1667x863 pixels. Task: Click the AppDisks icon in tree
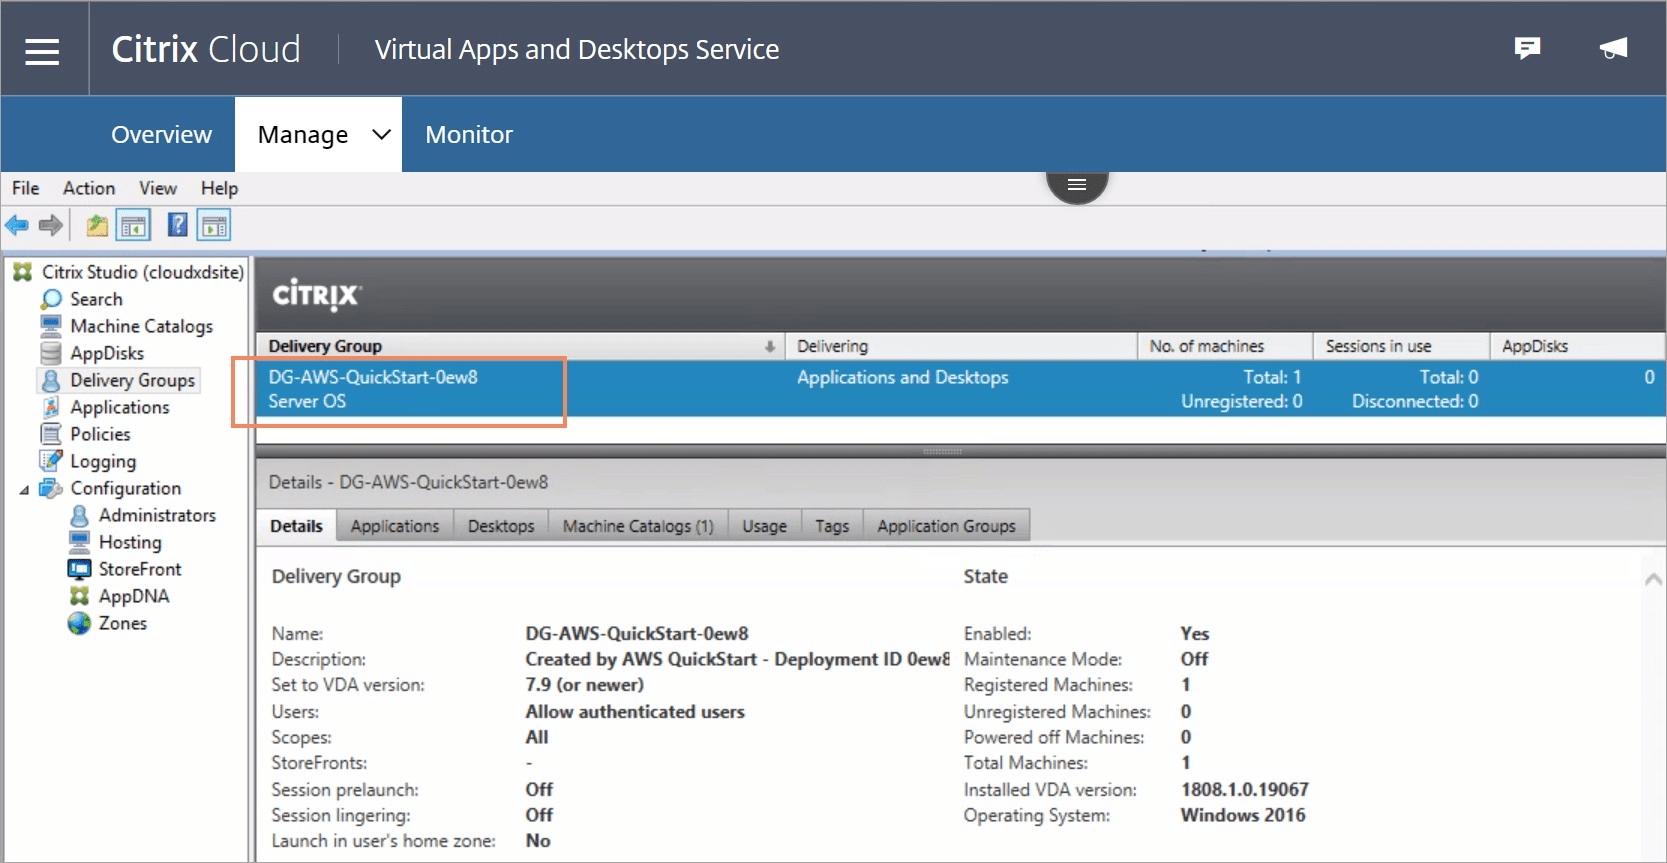51,353
